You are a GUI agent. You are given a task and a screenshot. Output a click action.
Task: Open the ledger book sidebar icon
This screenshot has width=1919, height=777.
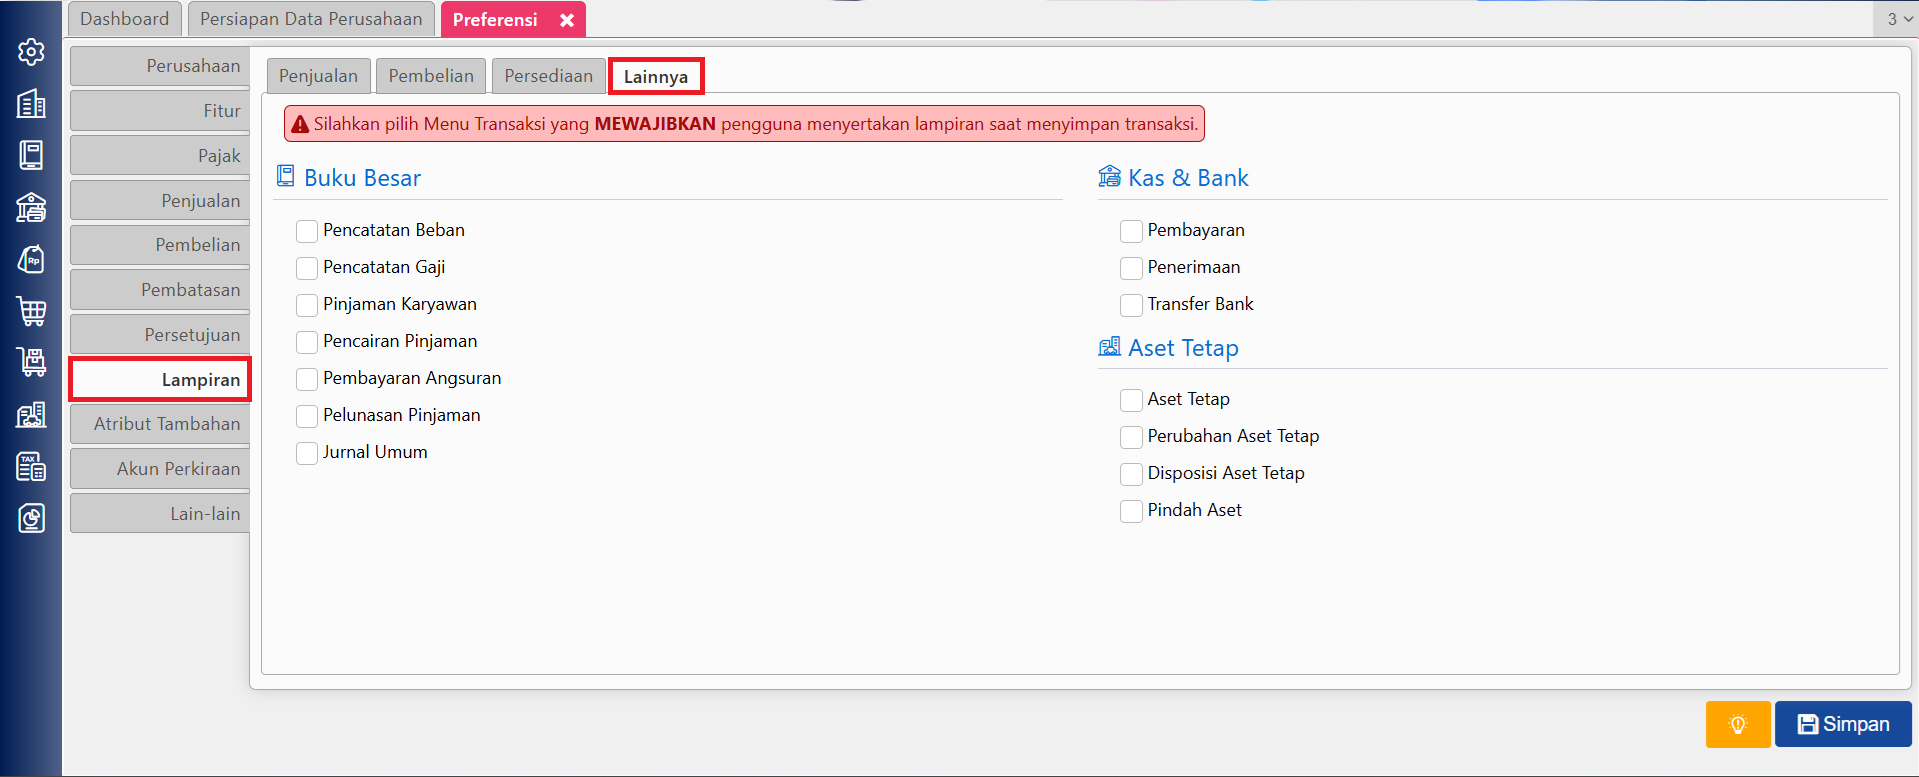point(31,155)
